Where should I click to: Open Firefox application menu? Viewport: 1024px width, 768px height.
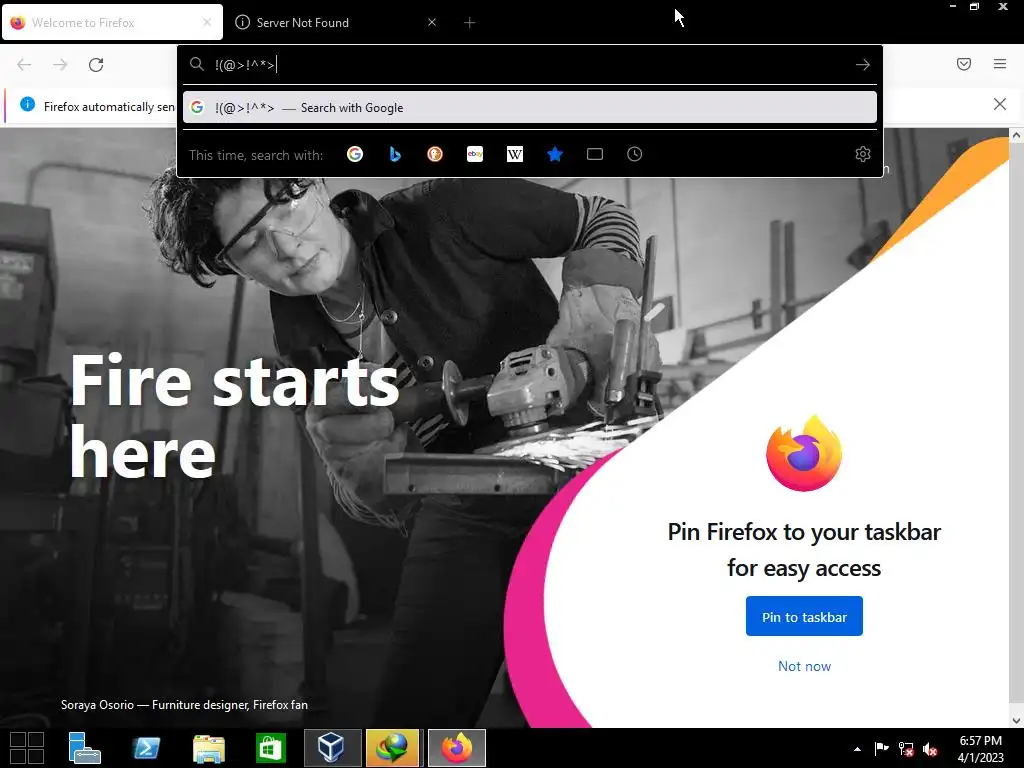click(x=999, y=64)
